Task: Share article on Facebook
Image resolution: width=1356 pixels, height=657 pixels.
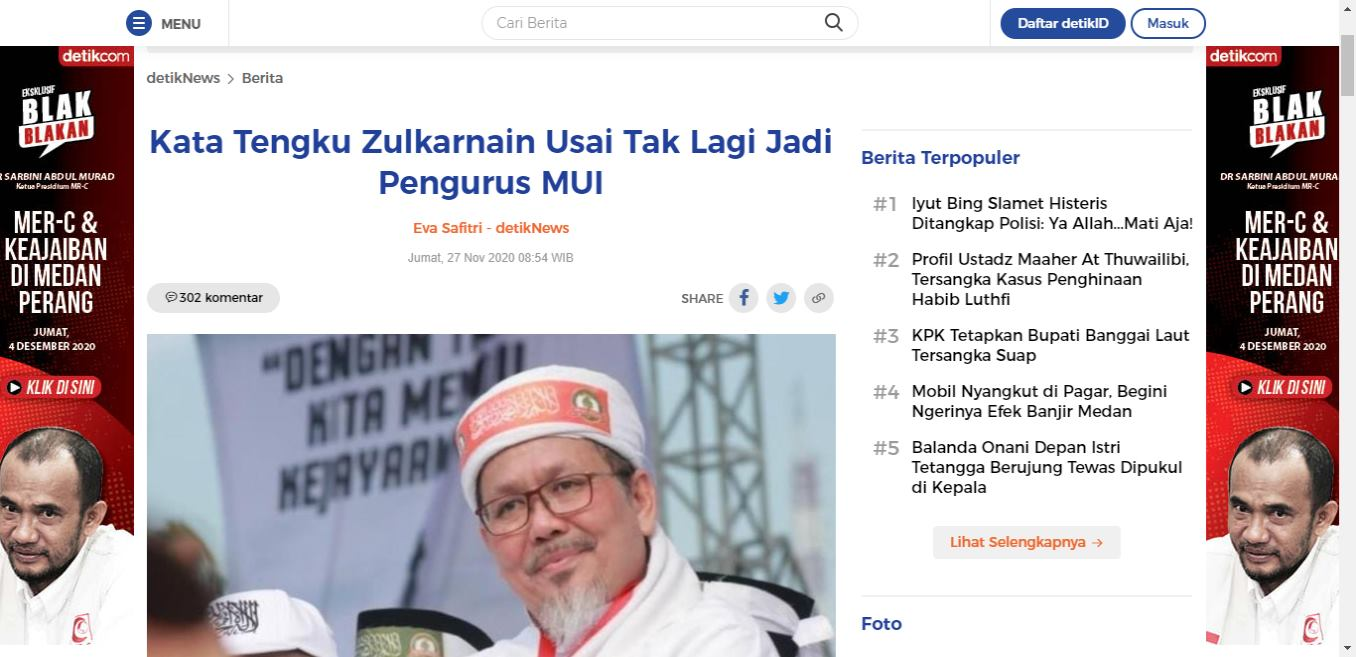Action: tap(743, 298)
